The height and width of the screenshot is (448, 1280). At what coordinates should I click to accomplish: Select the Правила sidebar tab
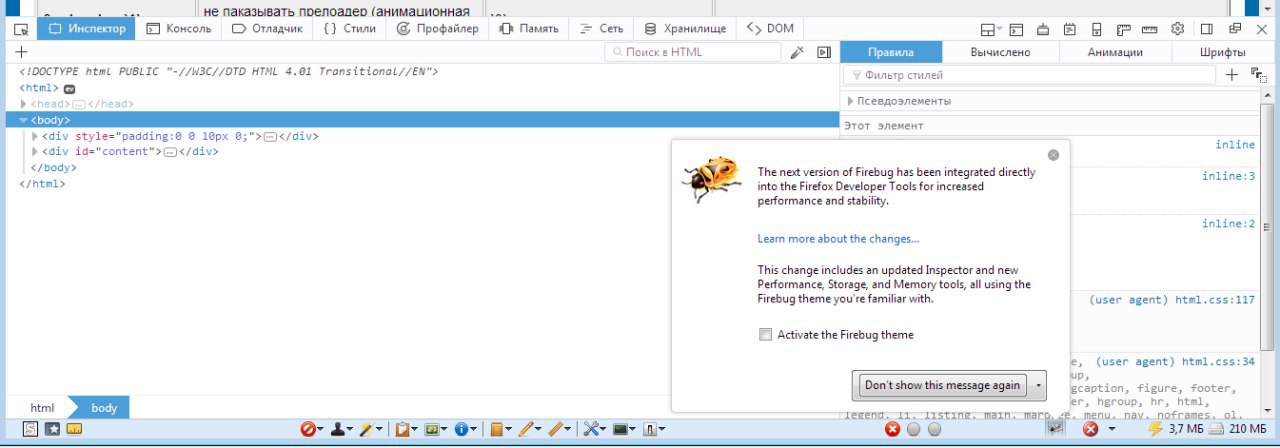(x=891, y=53)
